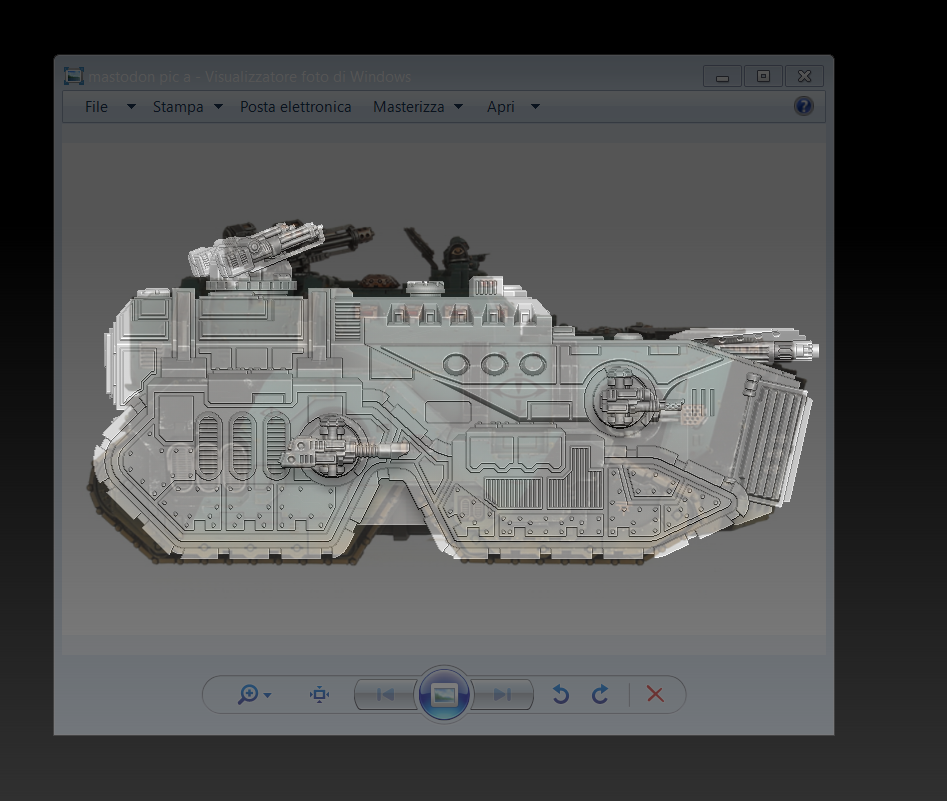Expand the File dropdown arrow
The height and width of the screenshot is (801, 947).
tap(129, 107)
